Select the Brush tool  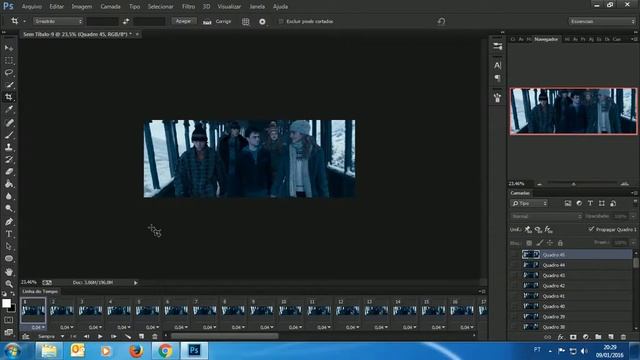9,135
